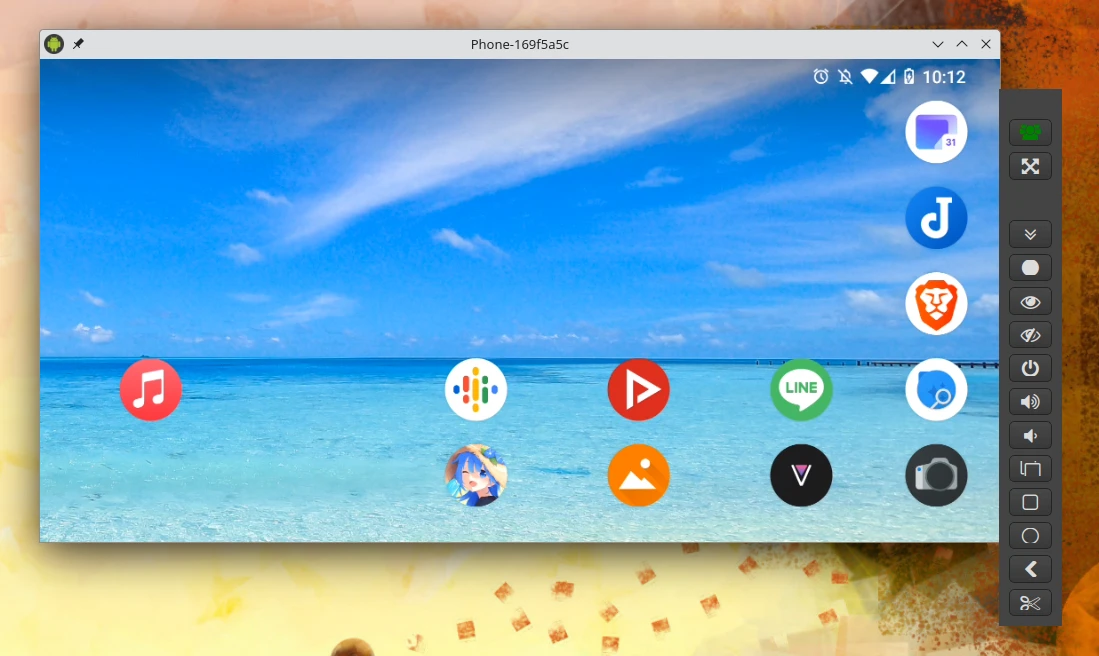This screenshot has height=656, width=1099.
Task: Go to home using the outline circle button
Action: coord(1030,536)
